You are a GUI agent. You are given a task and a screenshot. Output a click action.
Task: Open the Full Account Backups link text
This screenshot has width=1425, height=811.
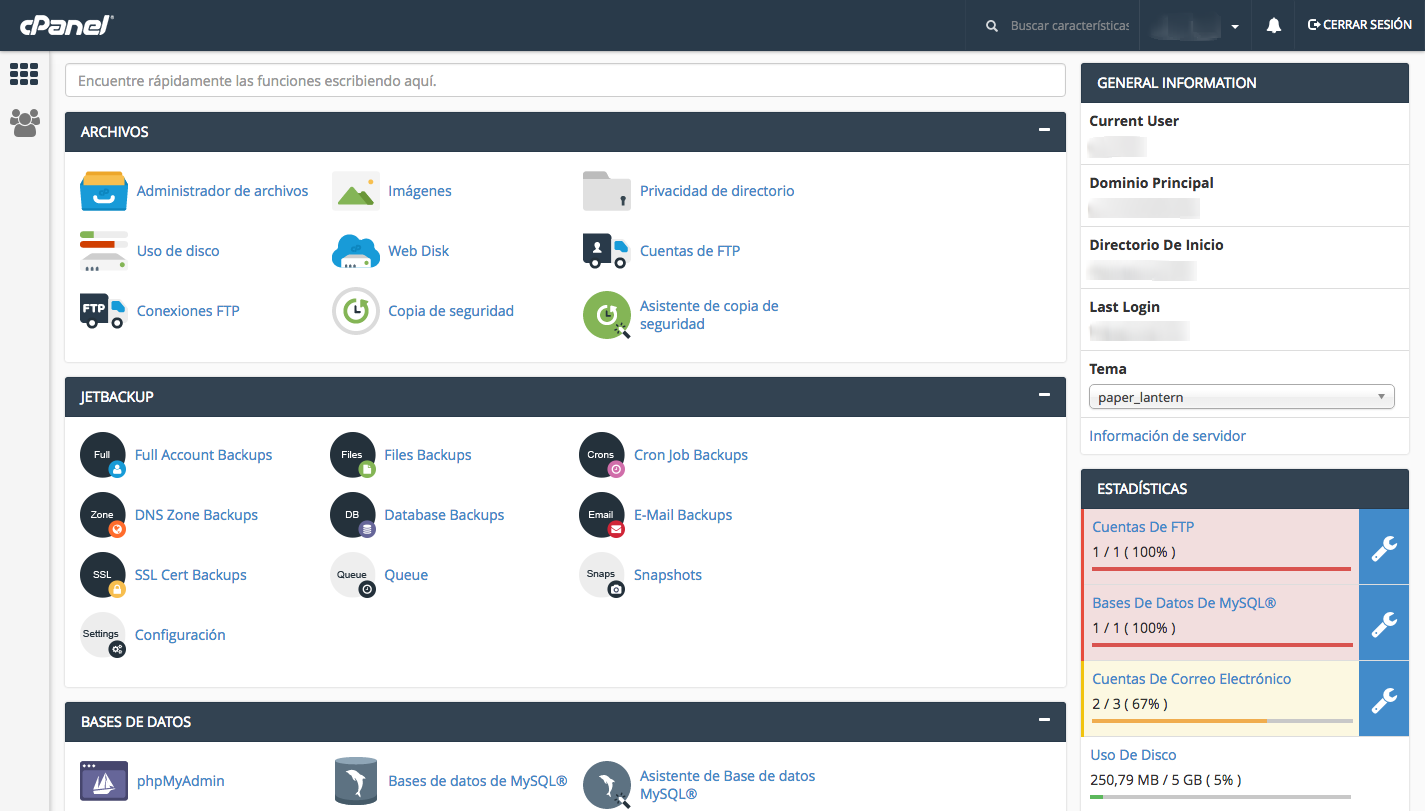[203, 455]
